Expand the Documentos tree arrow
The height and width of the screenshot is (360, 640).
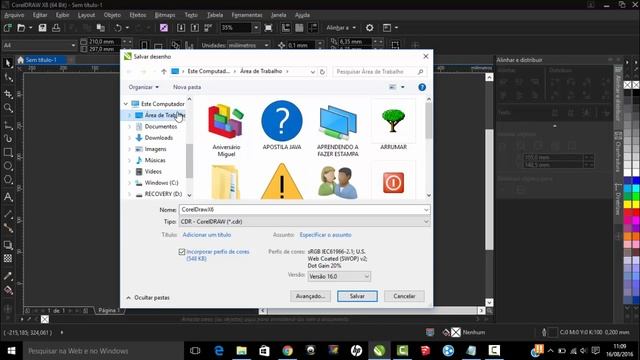click(x=130, y=127)
